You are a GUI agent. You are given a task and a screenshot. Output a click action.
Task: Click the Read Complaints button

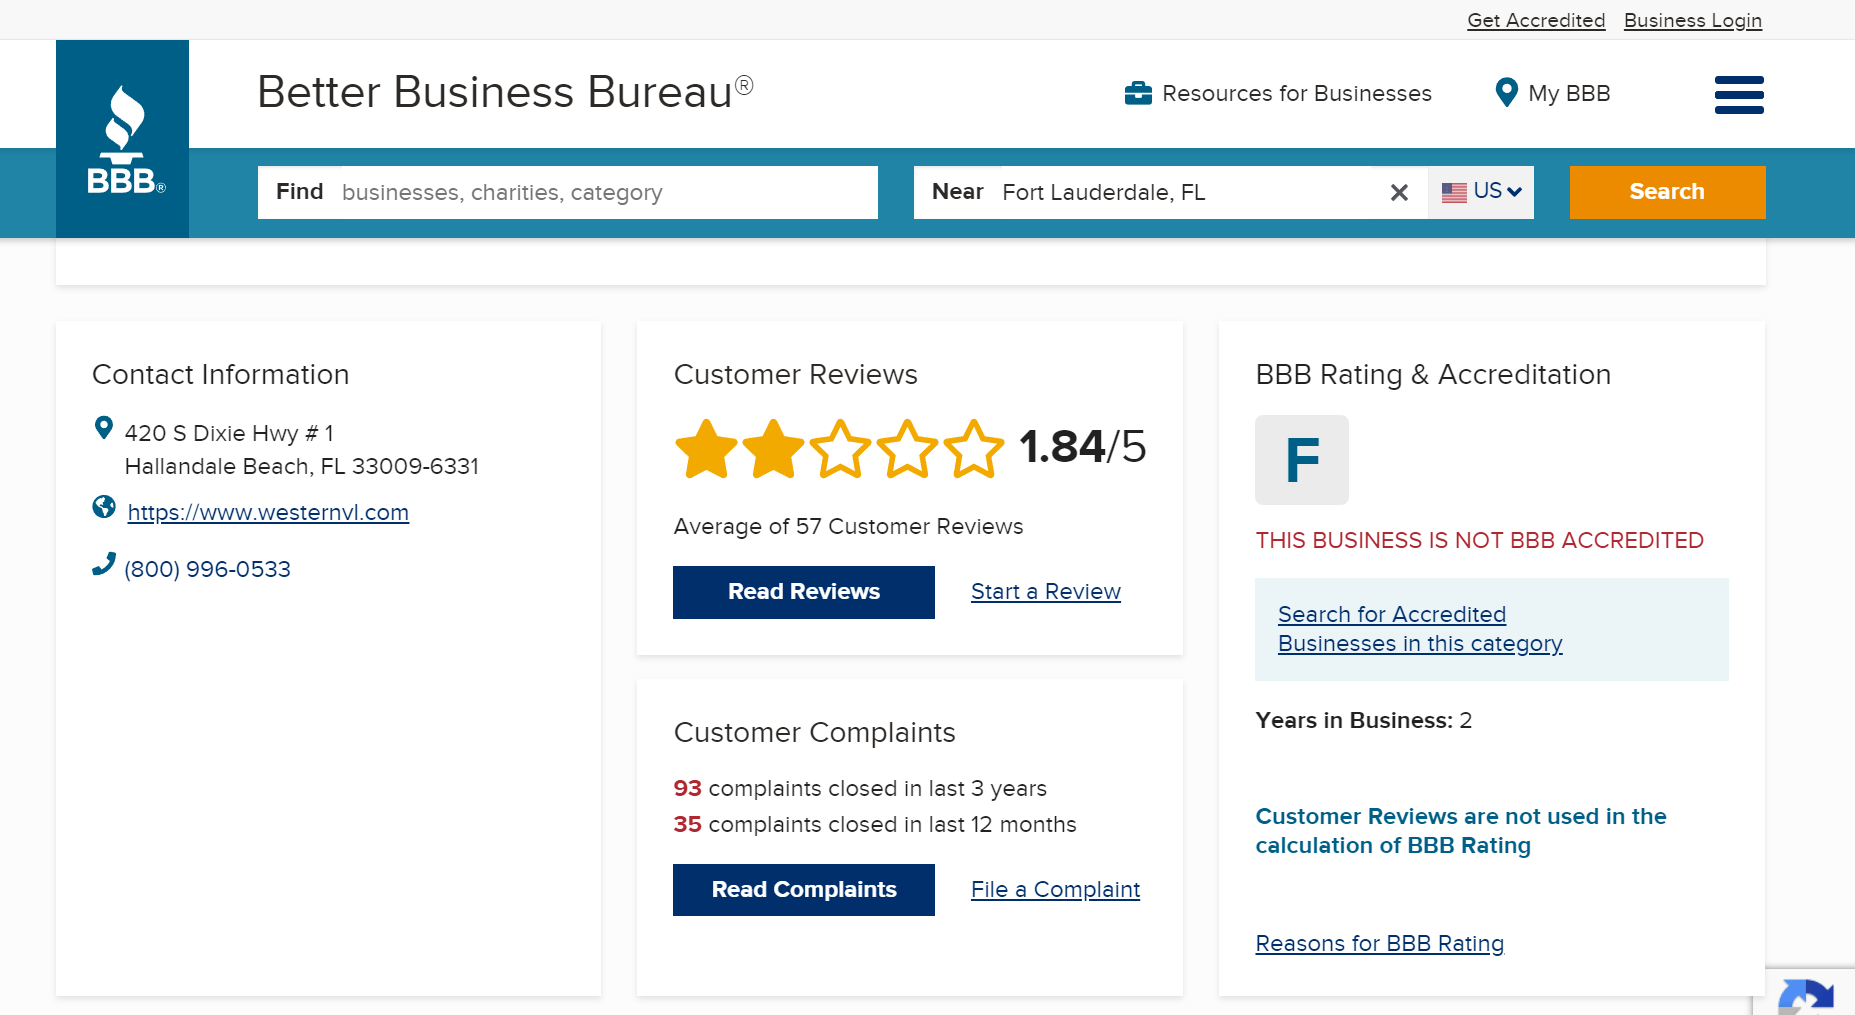(804, 890)
